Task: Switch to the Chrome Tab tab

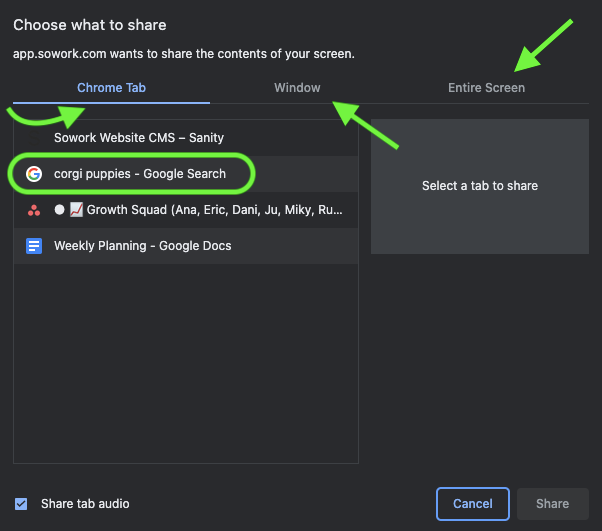Action: [x=111, y=88]
